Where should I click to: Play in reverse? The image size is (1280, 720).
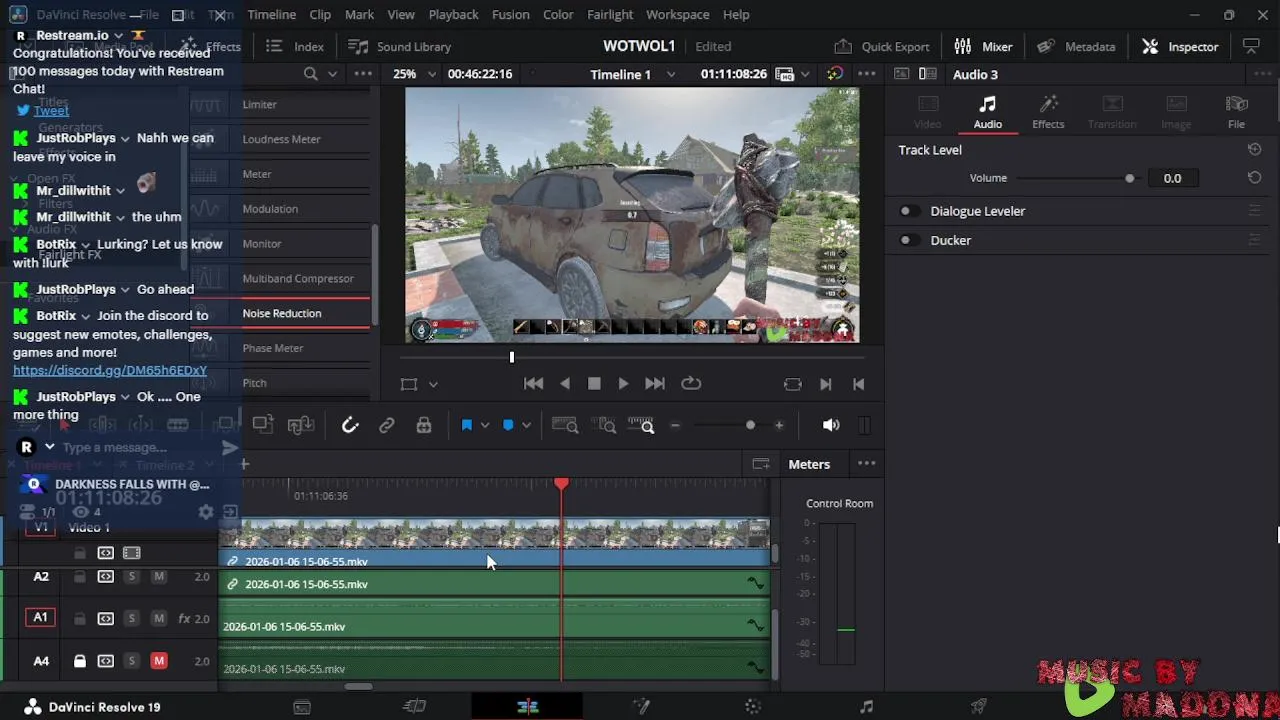[565, 383]
